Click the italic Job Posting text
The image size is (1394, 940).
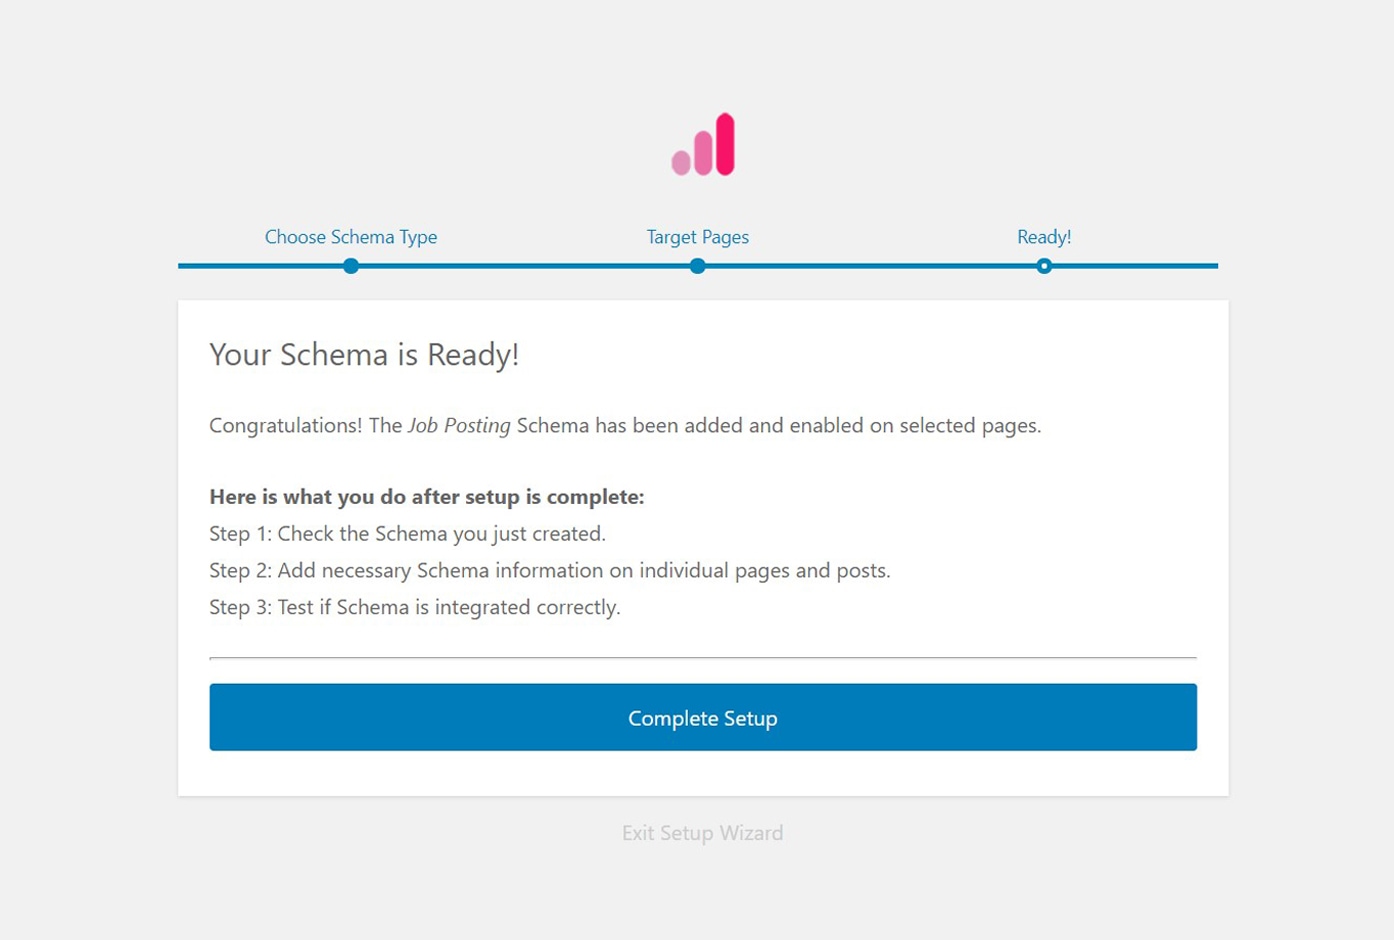click(x=459, y=426)
